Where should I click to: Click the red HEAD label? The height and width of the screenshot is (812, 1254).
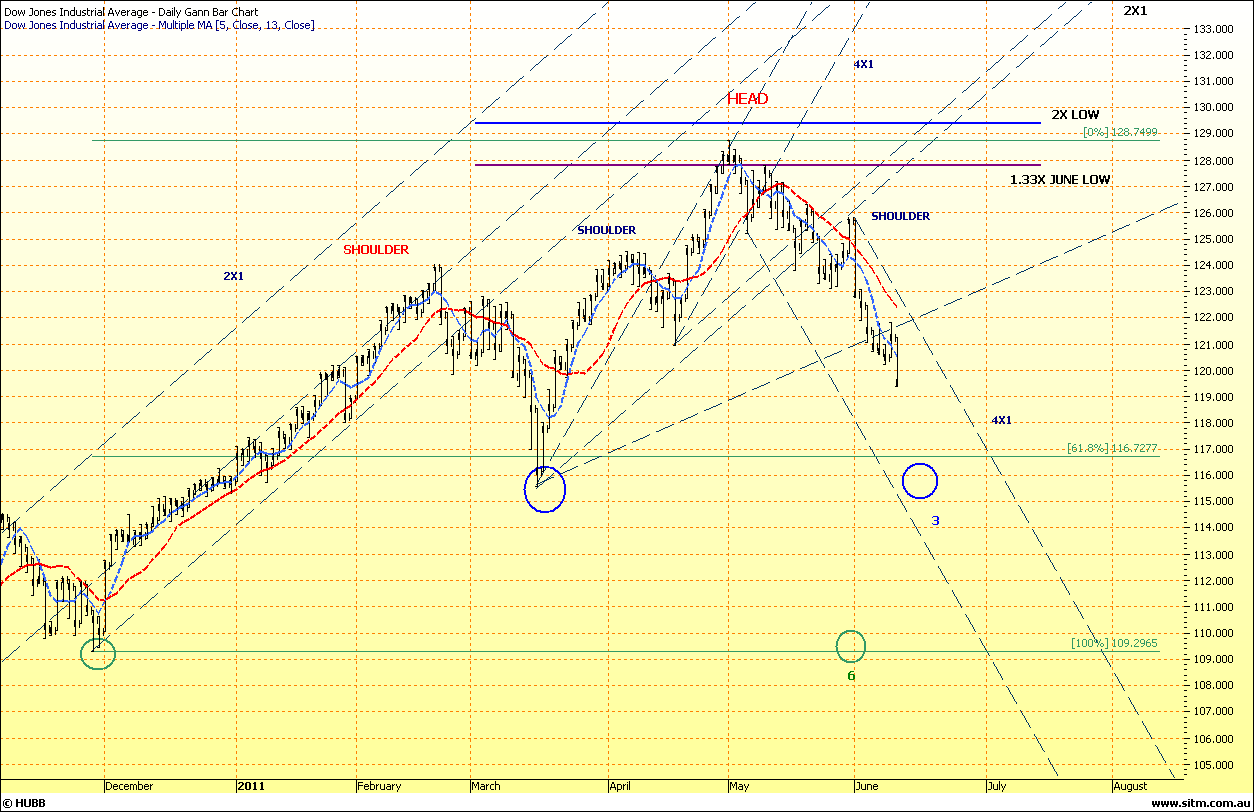[748, 98]
